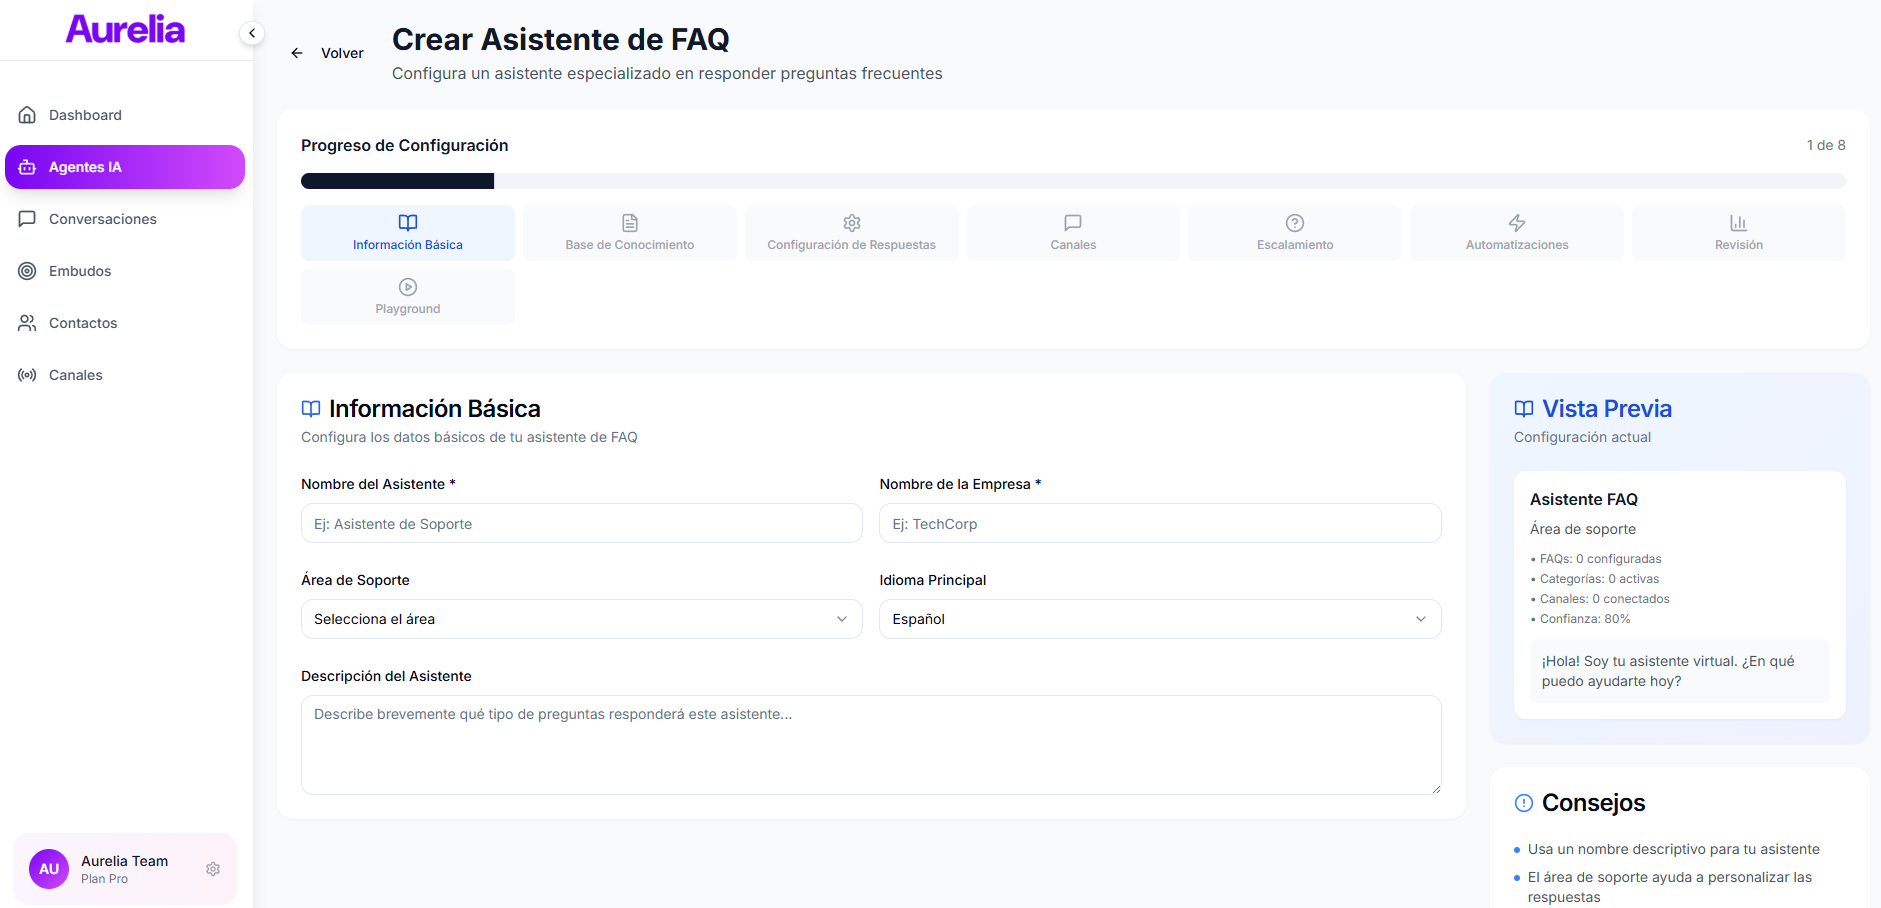Click the Dashboard home icon
1881x908 pixels.
tap(27, 115)
